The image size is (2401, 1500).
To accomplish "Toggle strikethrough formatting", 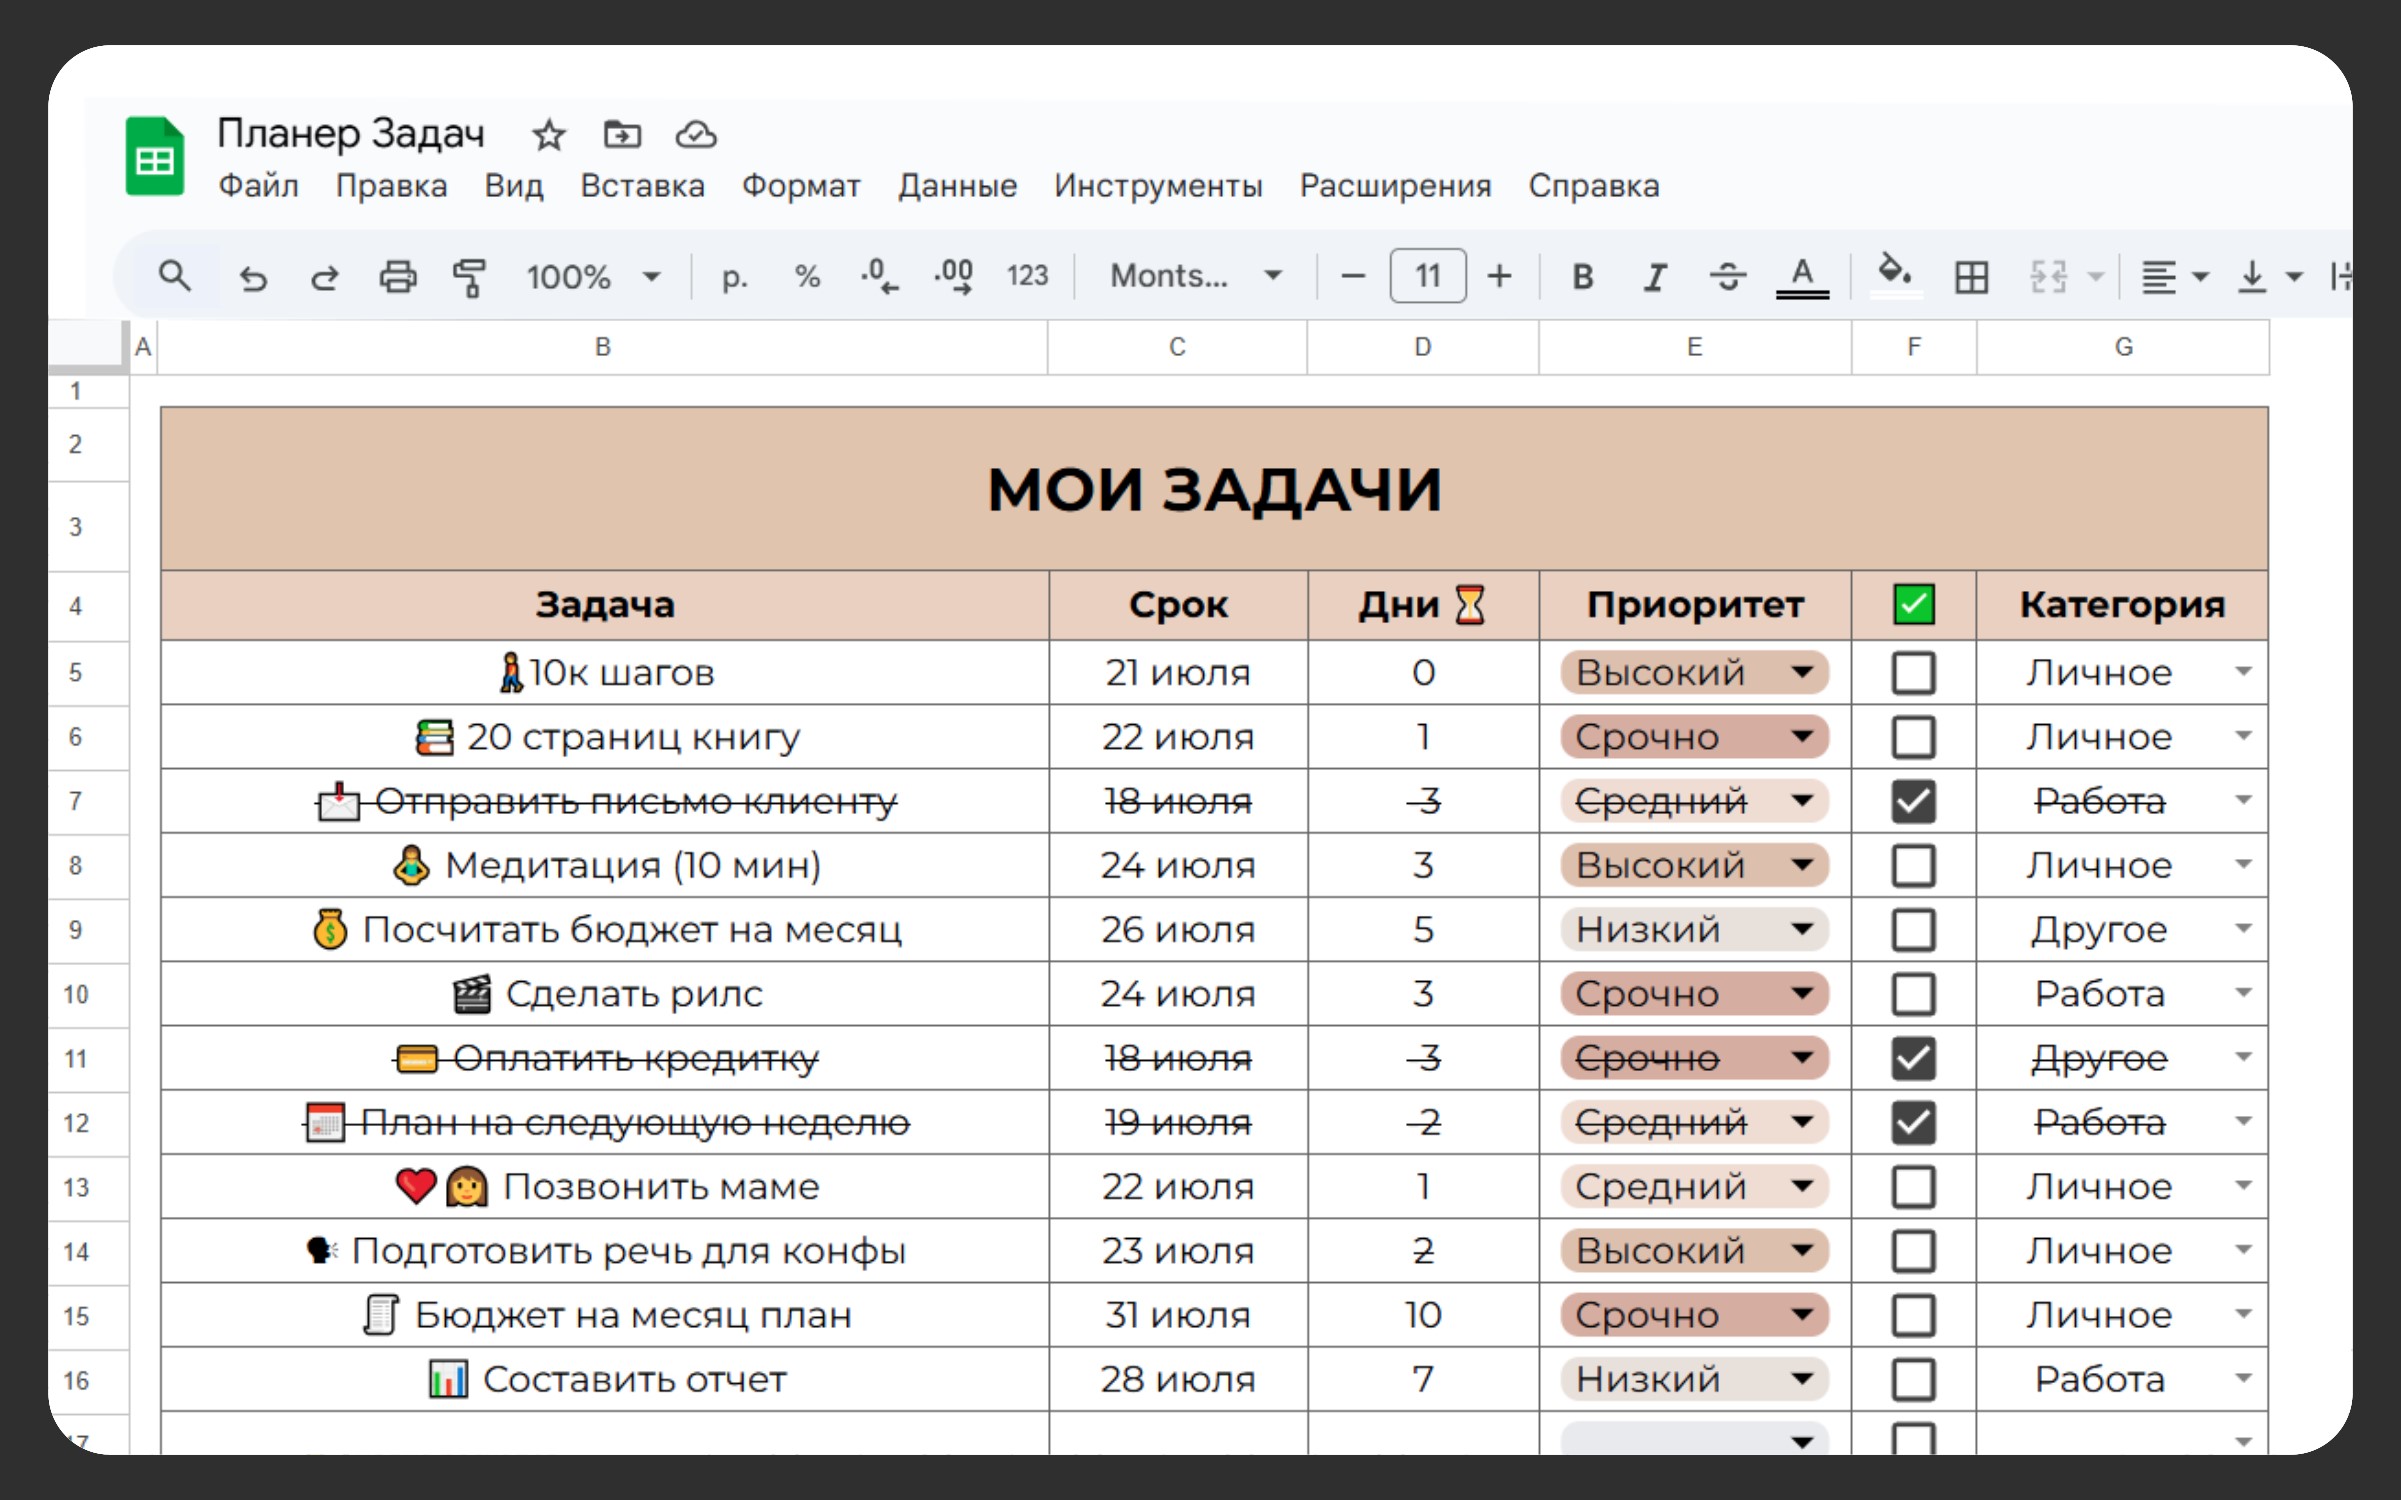I will tap(1727, 277).
